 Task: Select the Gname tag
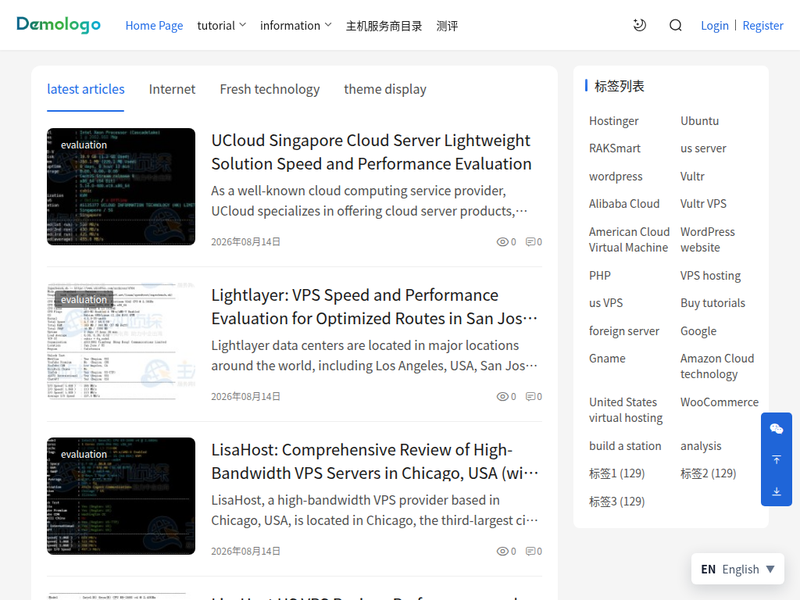click(607, 359)
